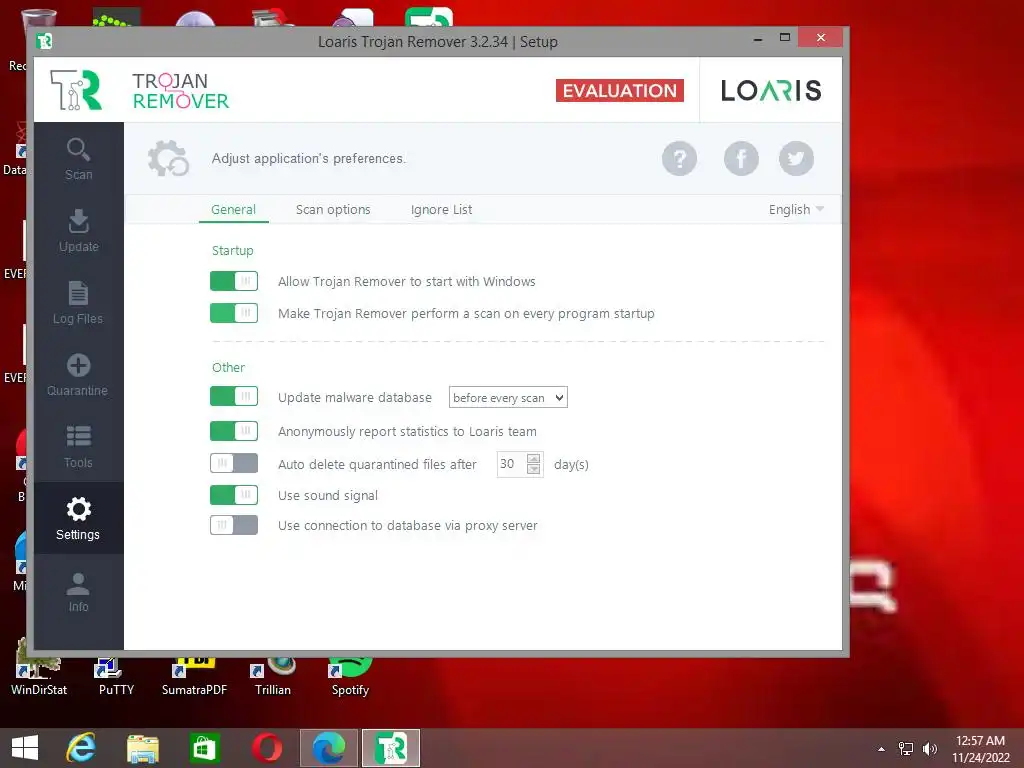Click 'Use connection to database via proxy server' text
Viewport: 1024px width, 768px height.
[408, 526]
